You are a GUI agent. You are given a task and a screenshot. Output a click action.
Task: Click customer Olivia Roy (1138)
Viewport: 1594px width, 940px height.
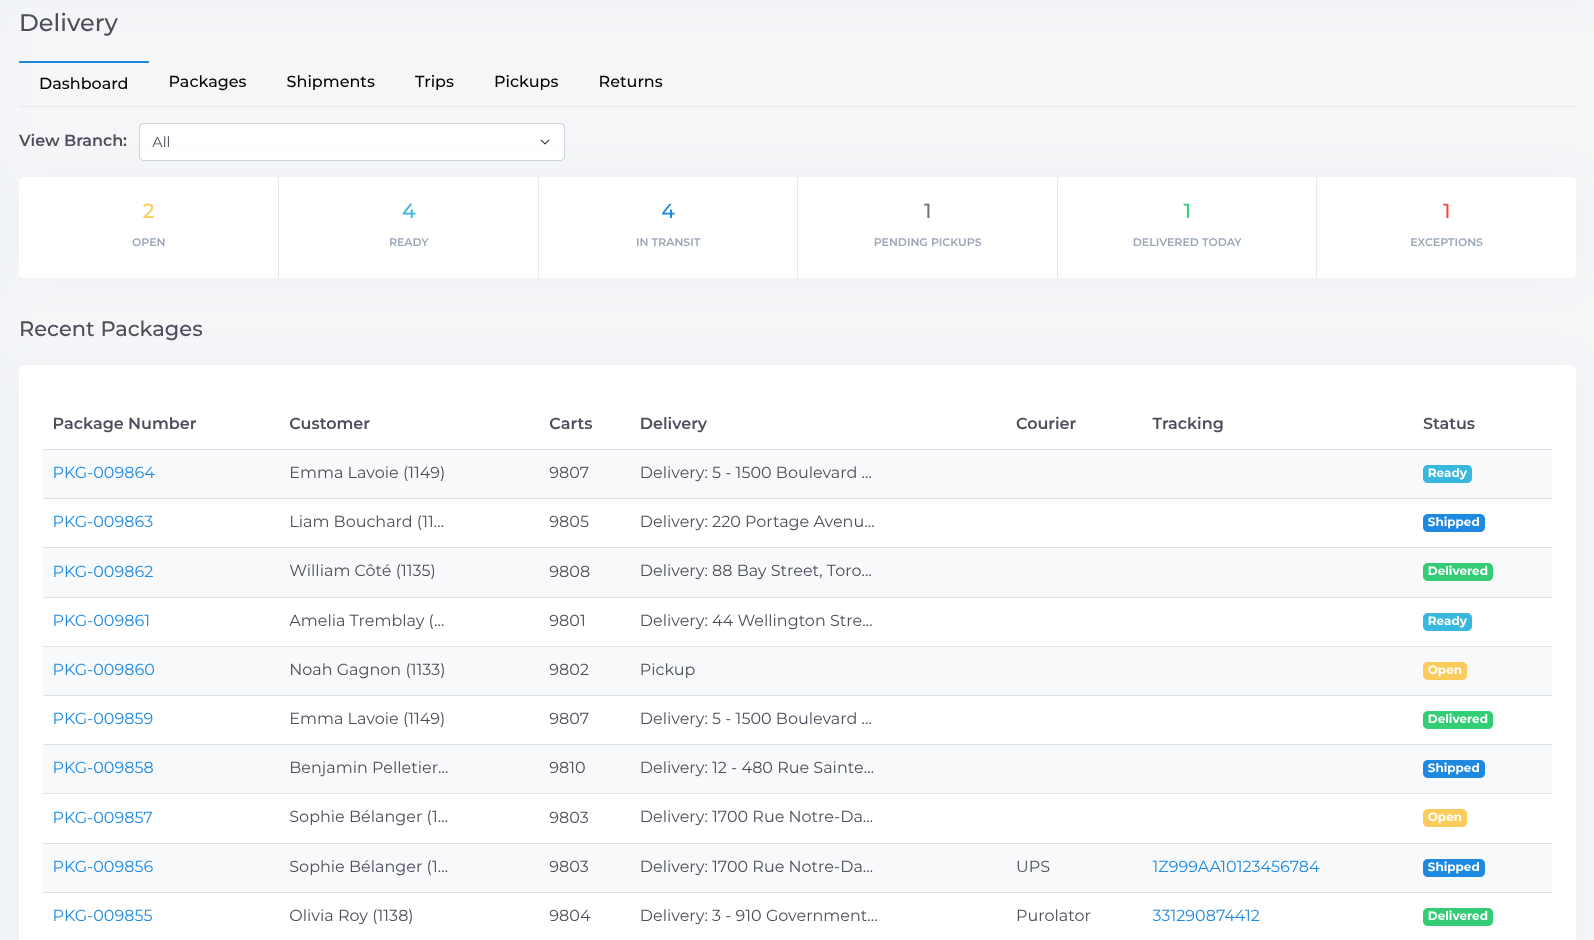351,916
